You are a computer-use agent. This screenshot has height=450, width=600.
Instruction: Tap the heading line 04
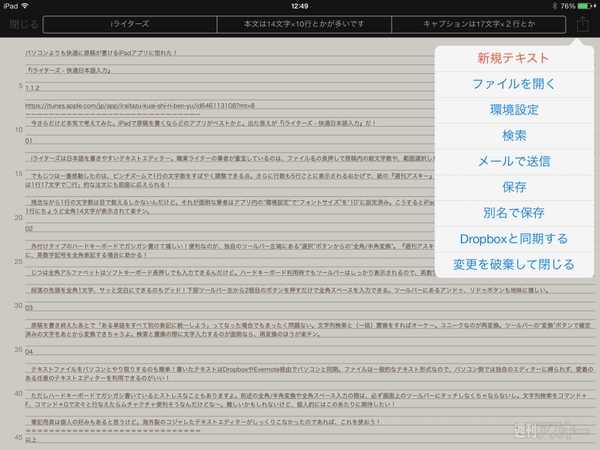[29, 352]
